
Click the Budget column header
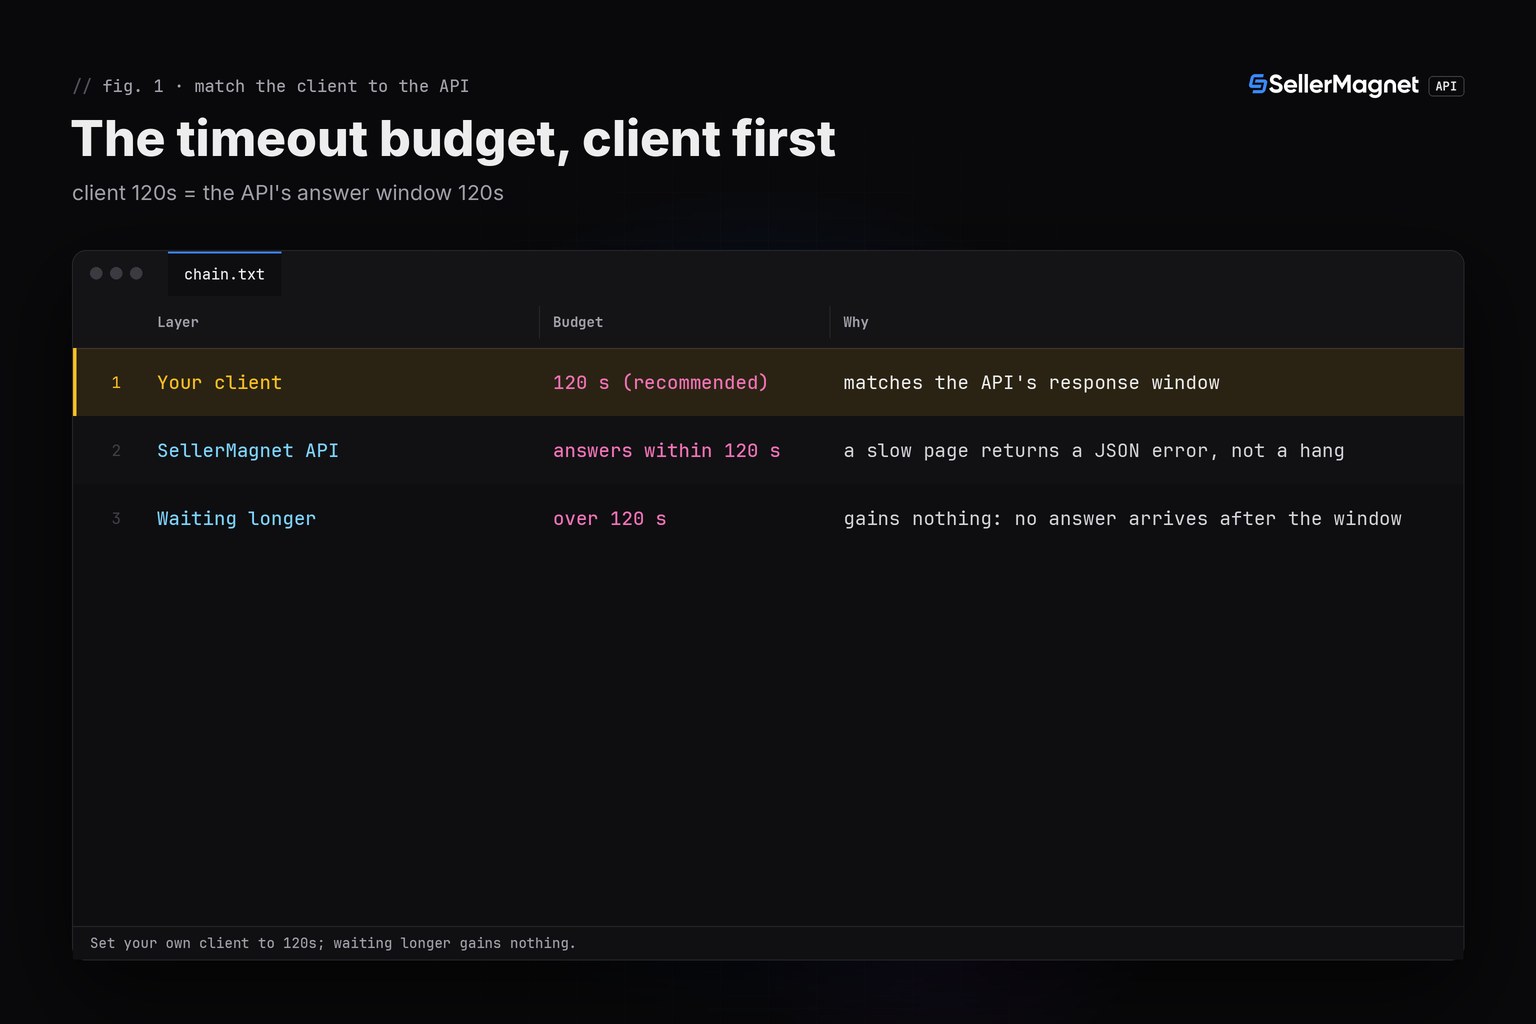578,322
